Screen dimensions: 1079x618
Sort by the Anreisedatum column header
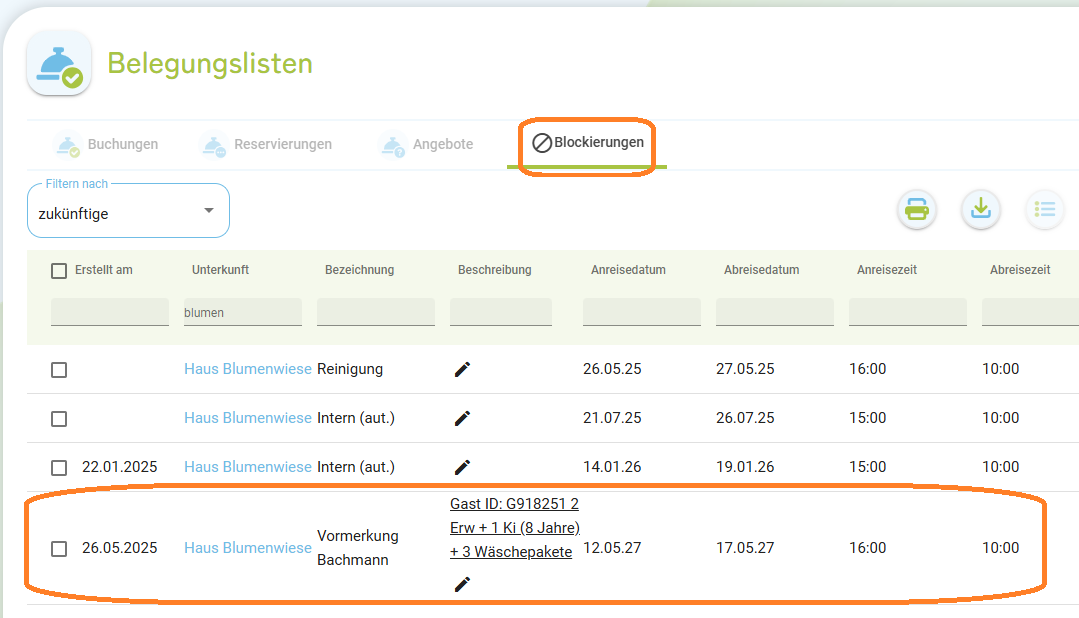tap(628, 270)
